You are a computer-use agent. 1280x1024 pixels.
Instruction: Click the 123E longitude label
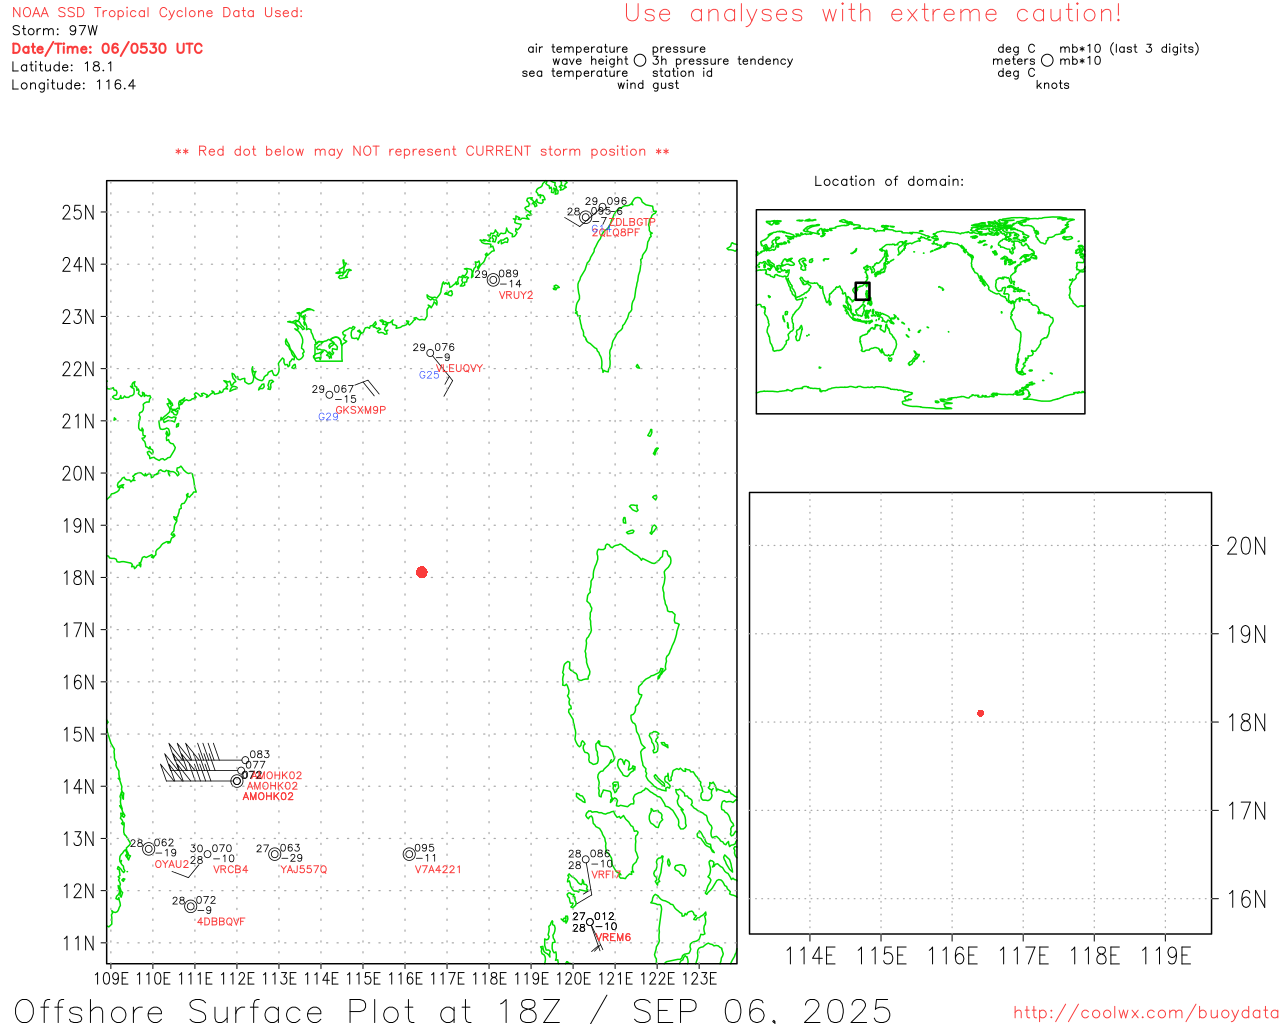coord(699,978)
